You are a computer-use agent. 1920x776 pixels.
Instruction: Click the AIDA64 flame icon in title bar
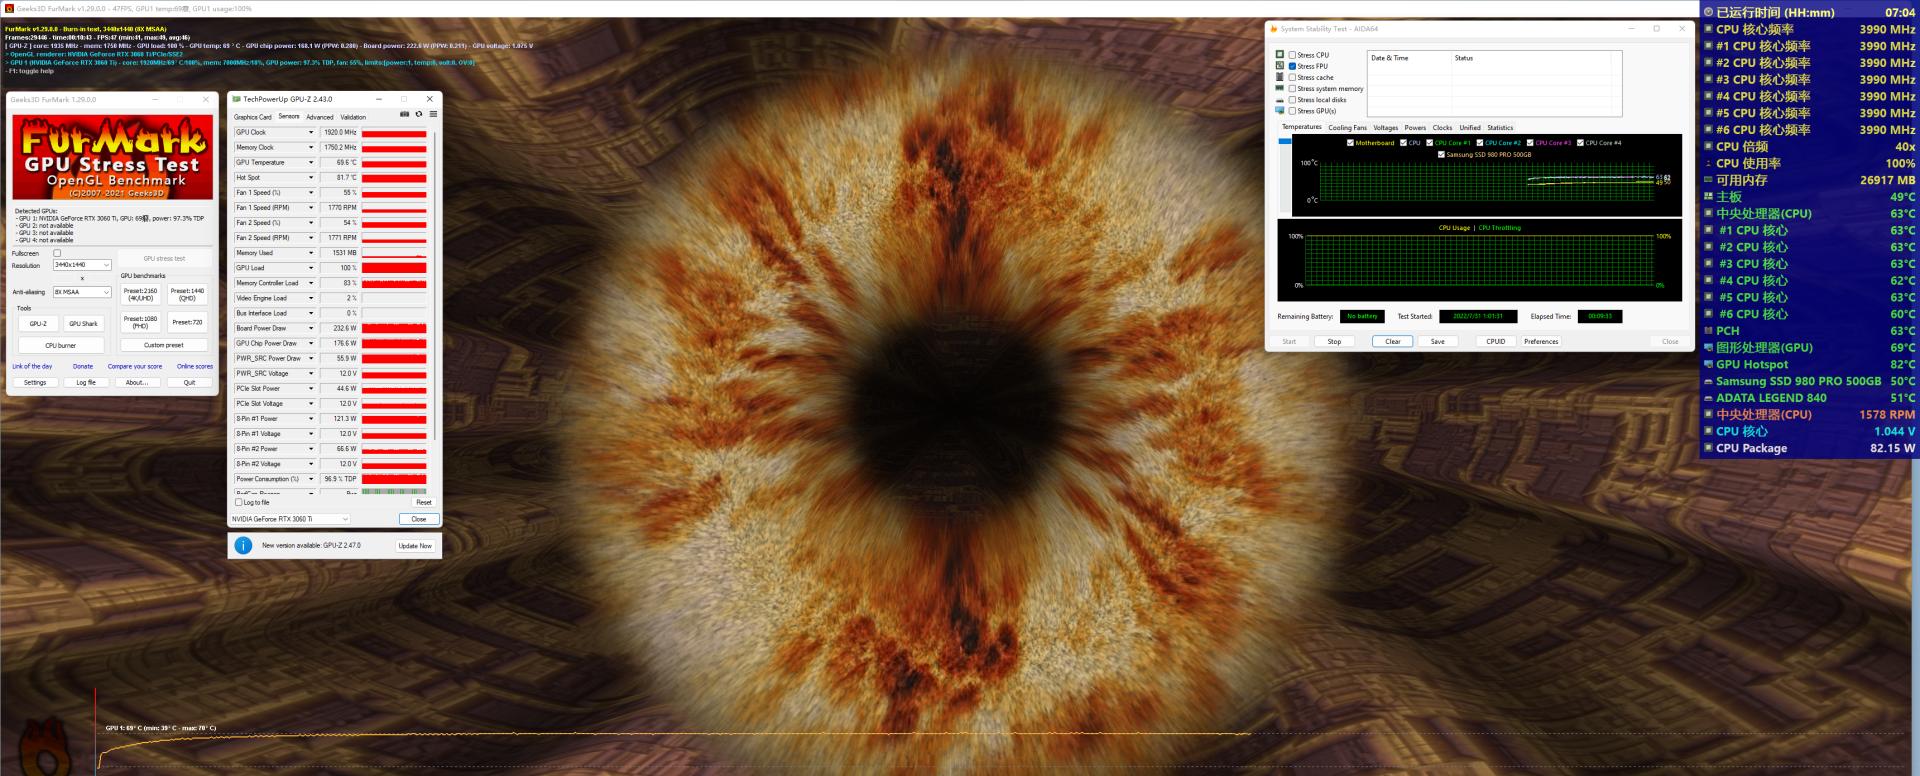pyautogui.click(x=1274, y=29)
